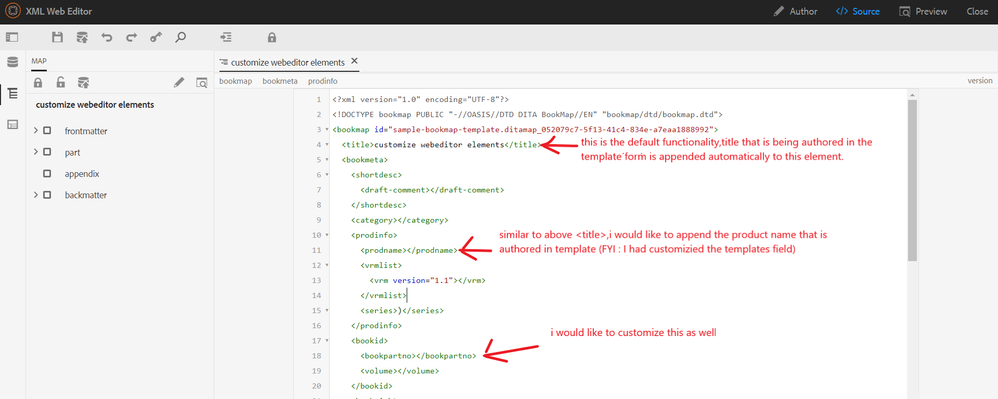Click line number 1 in the gutter
The image size is (998, 399).
pyautogui.click(x=318, y=100)
